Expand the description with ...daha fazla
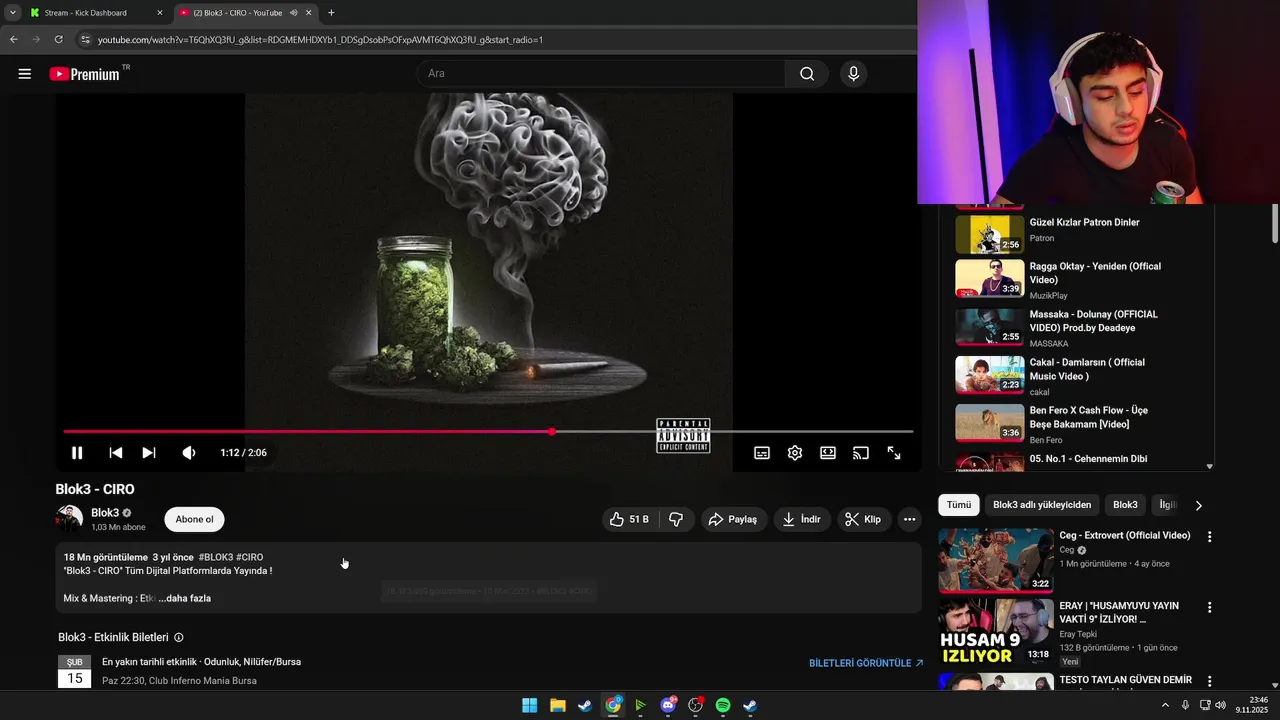The image size is (1280, 720). click(x=185, y=598)
